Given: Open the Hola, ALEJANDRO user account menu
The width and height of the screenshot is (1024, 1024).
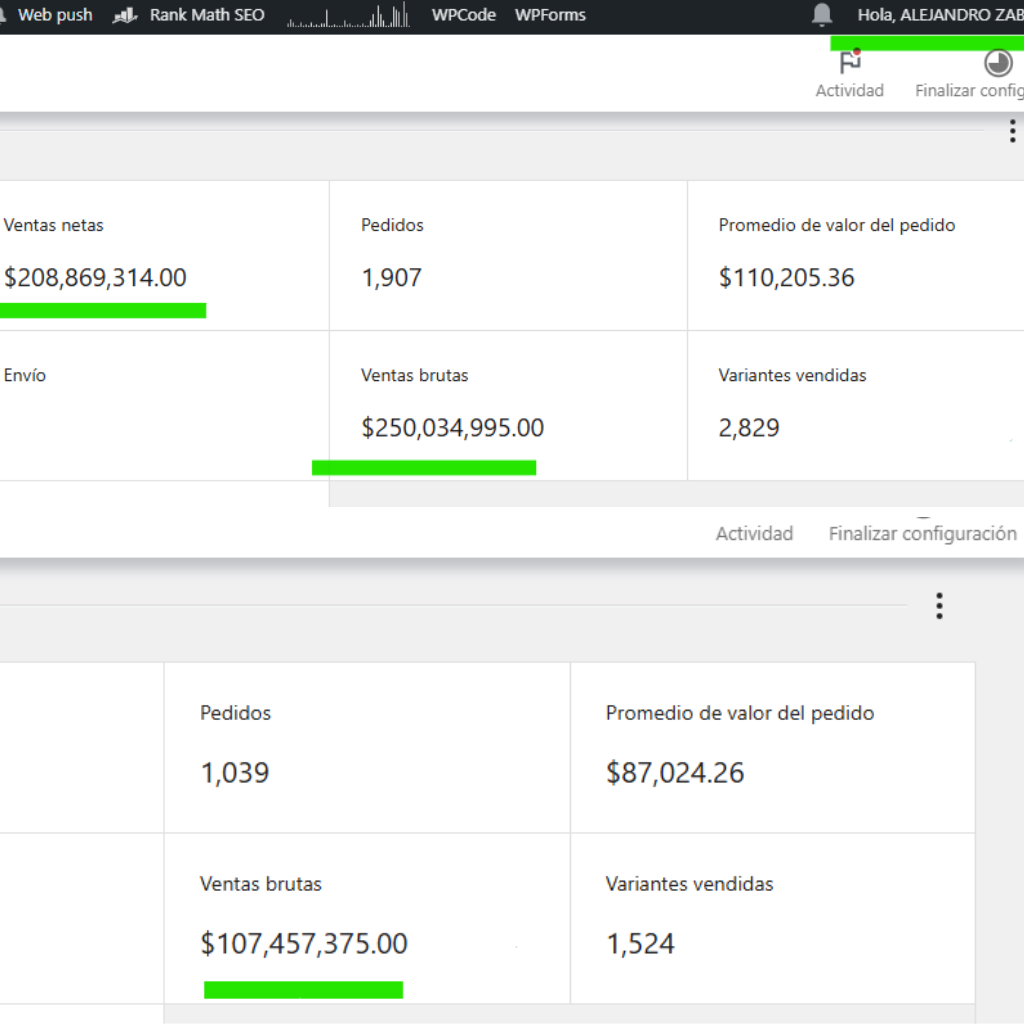Looking at the screenshot, I should (939, 15).
